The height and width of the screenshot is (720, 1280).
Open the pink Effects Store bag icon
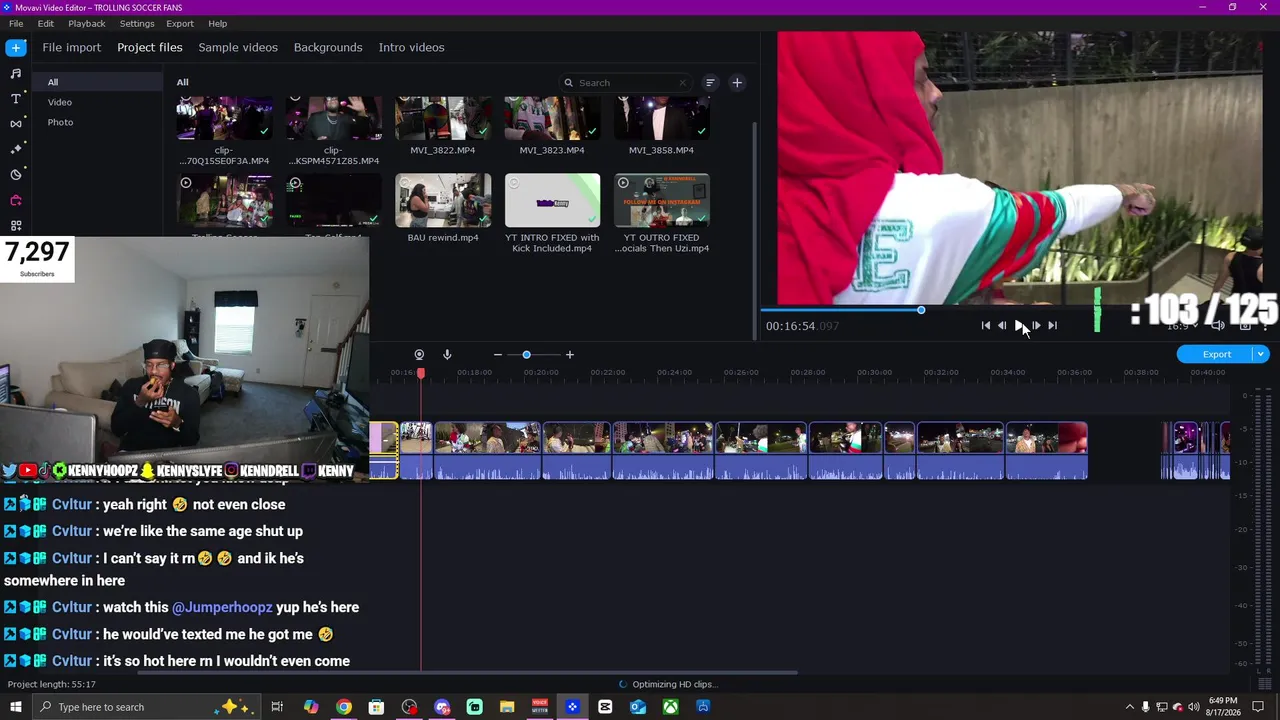(16, 200)
